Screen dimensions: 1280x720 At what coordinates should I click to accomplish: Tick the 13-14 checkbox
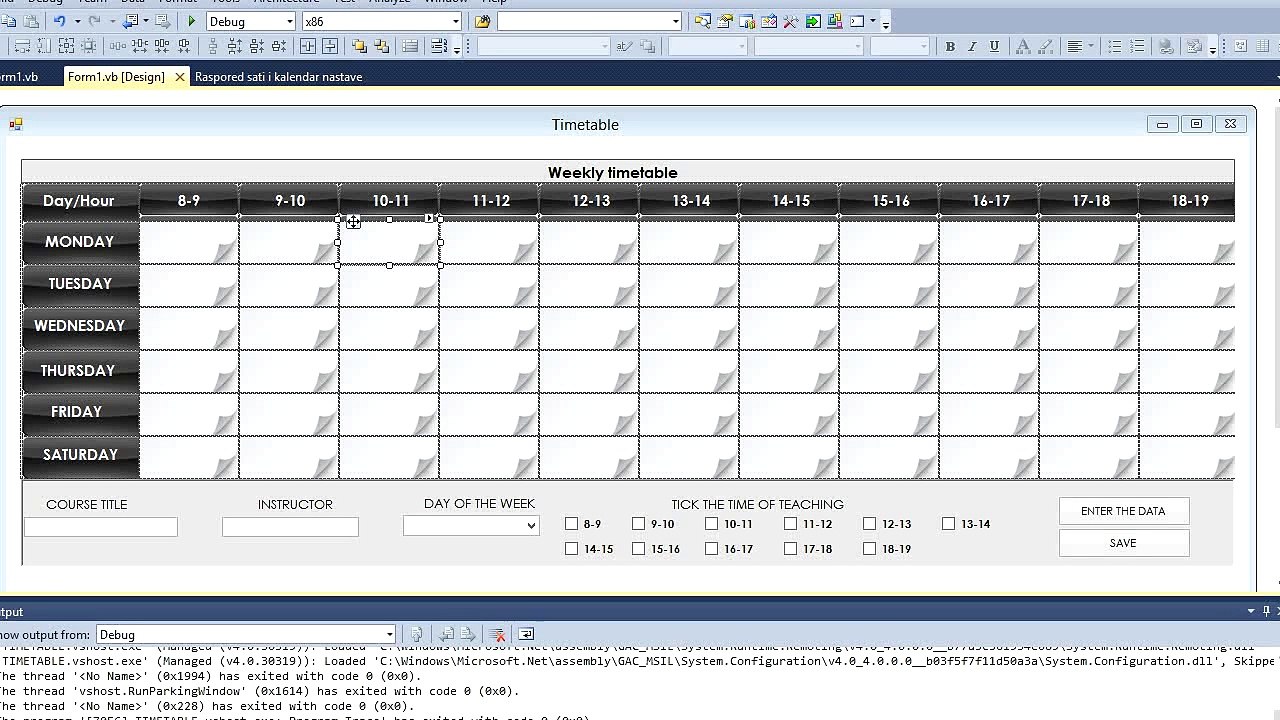click(x=949, y=523)
